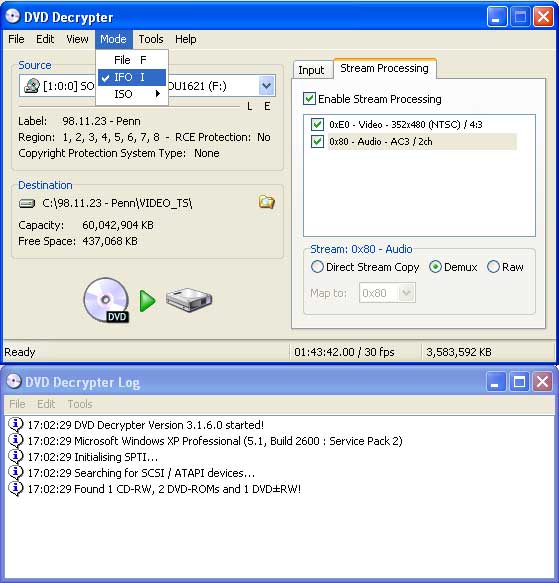
Task: Close the DVD Decrypter Log window
Action: click(x=543, y=381)
